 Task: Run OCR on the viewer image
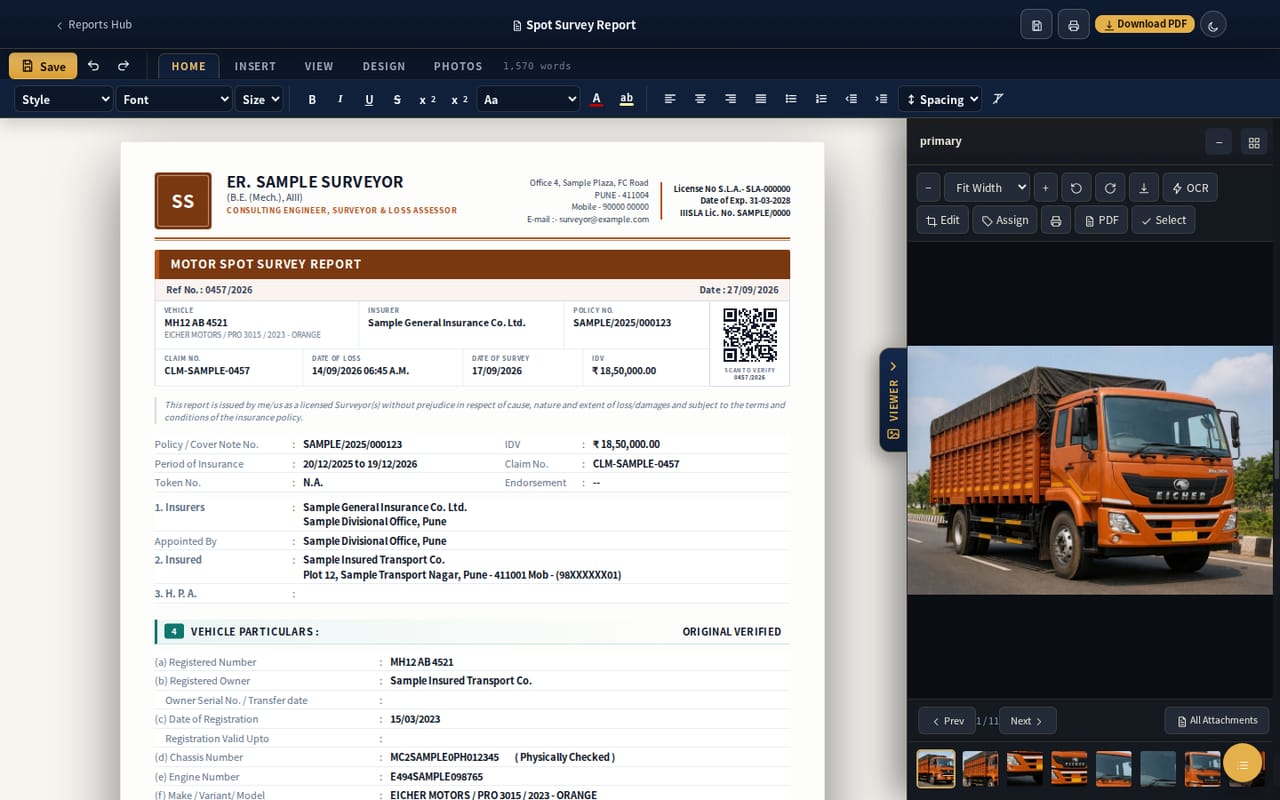[1190, 188]
